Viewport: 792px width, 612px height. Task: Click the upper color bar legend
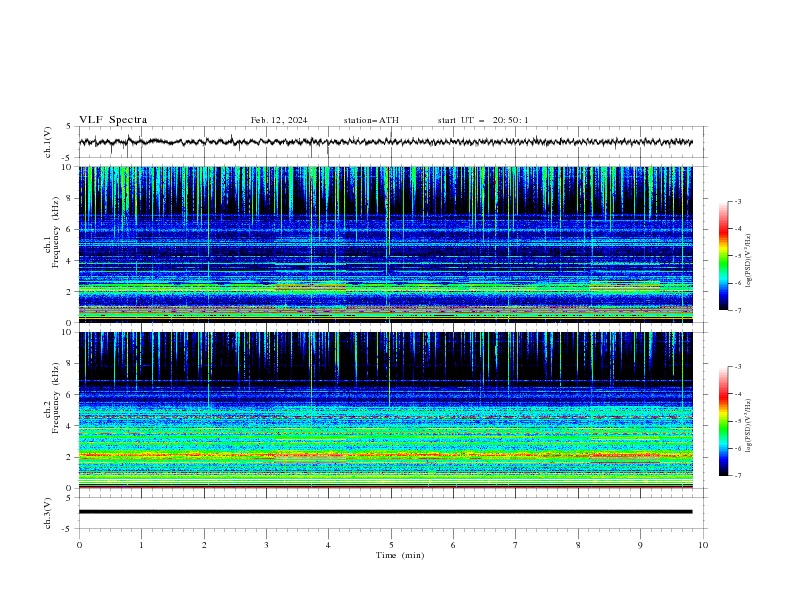click(723, 256)
